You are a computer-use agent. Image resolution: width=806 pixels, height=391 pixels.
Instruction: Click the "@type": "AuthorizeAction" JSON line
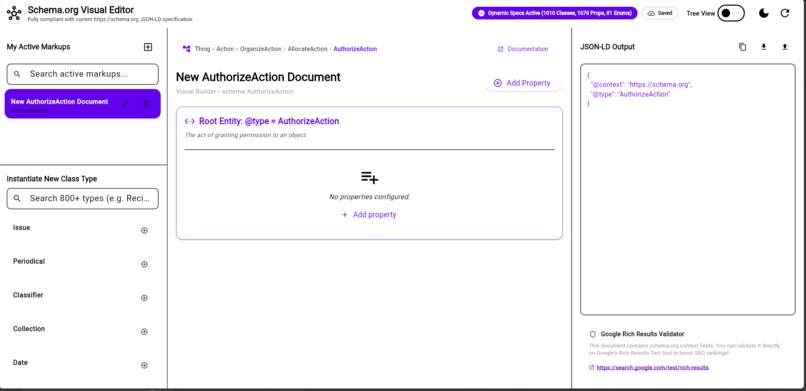tap(630, 95)
